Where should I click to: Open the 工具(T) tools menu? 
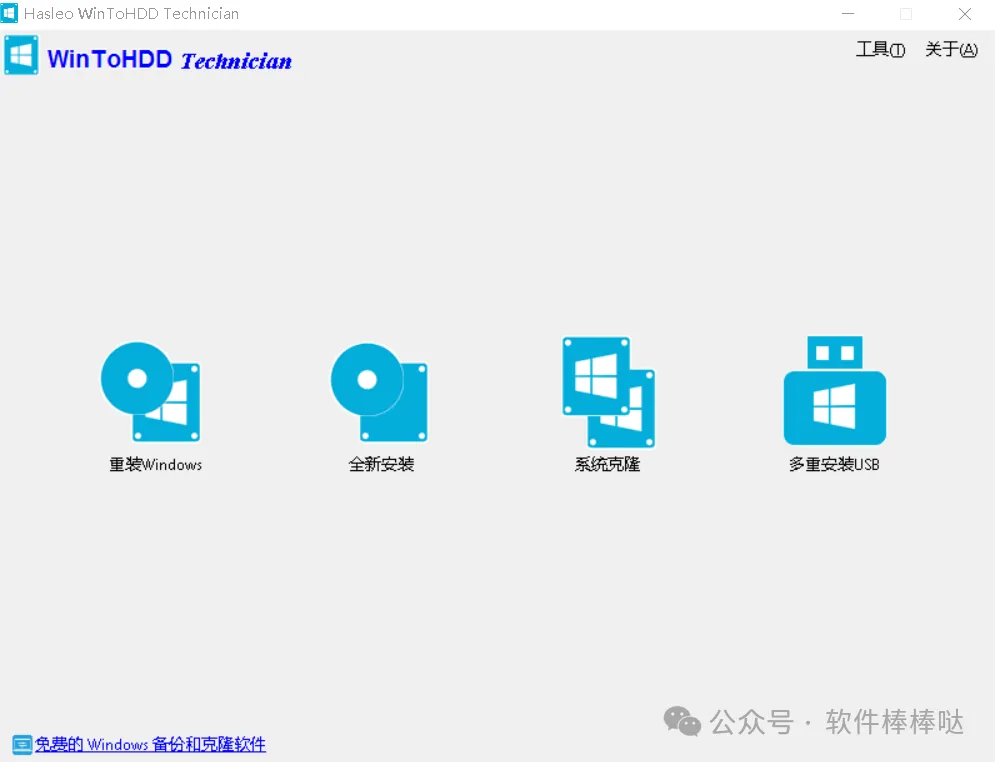[x=880, y=49]
